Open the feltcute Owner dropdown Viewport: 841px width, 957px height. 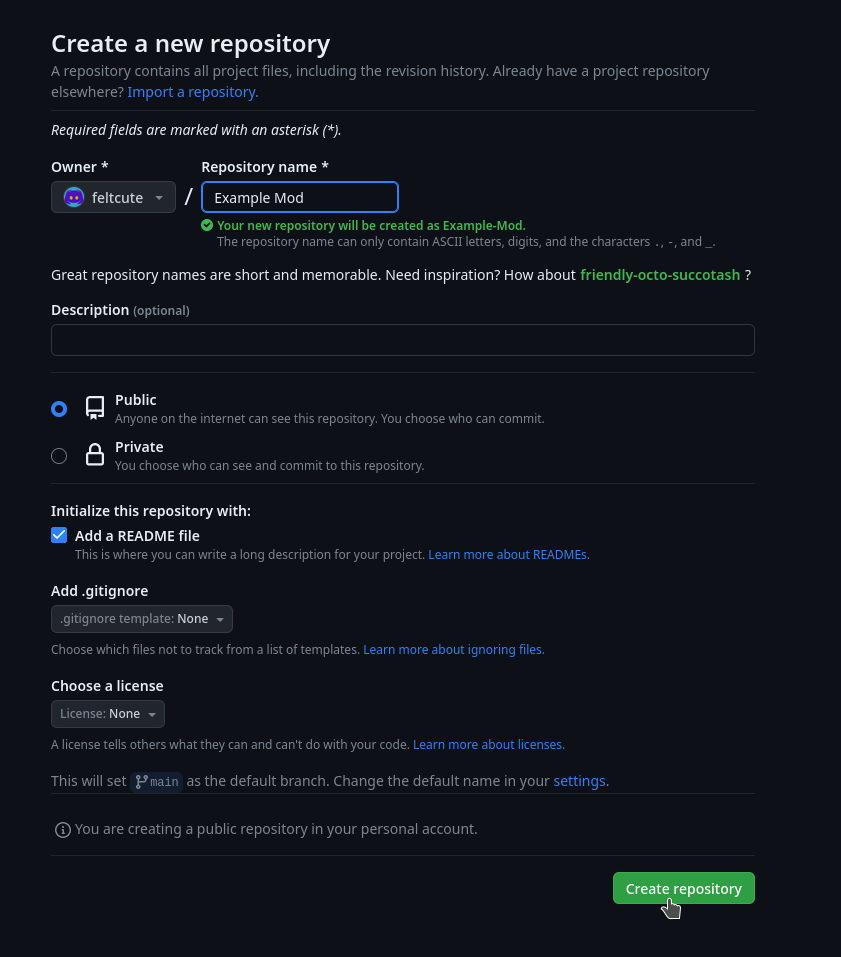[113, 197]
